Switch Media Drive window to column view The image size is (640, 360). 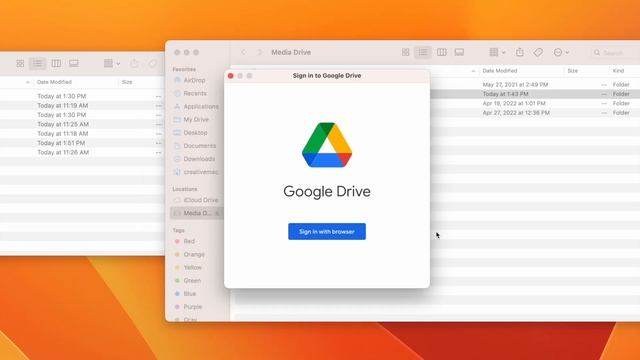point(442,52)
